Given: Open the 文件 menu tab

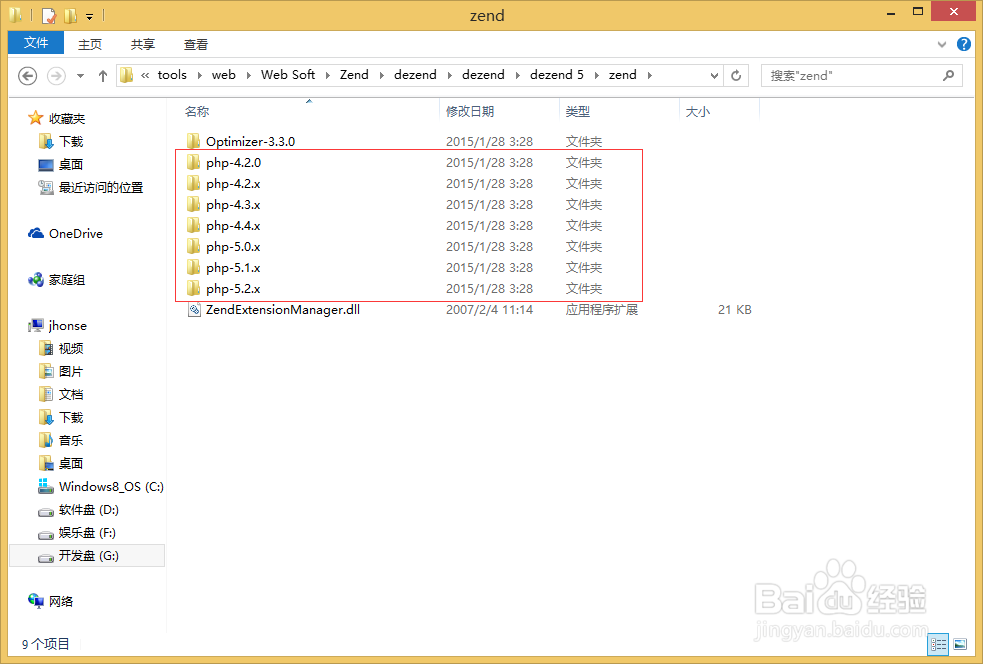Looking at the screenshot, I should [x=36, y=43].
